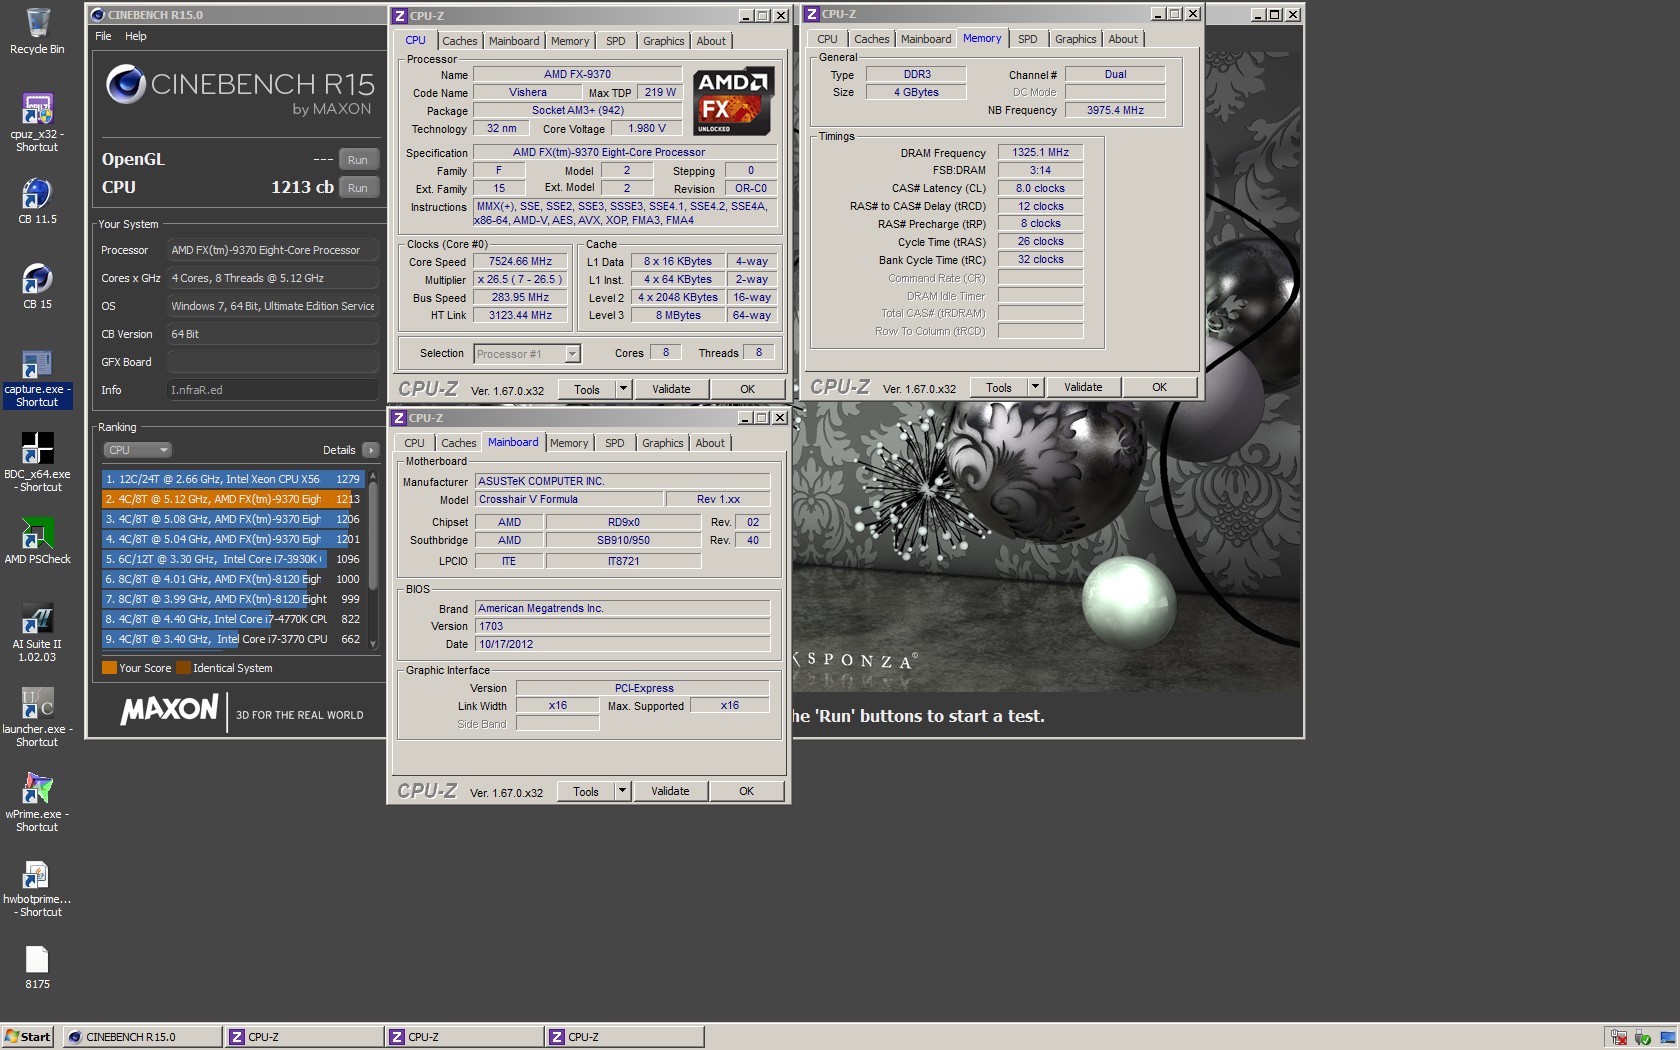
Task: Click the empty GFX Board field
Action: click(x=273, y=362)
